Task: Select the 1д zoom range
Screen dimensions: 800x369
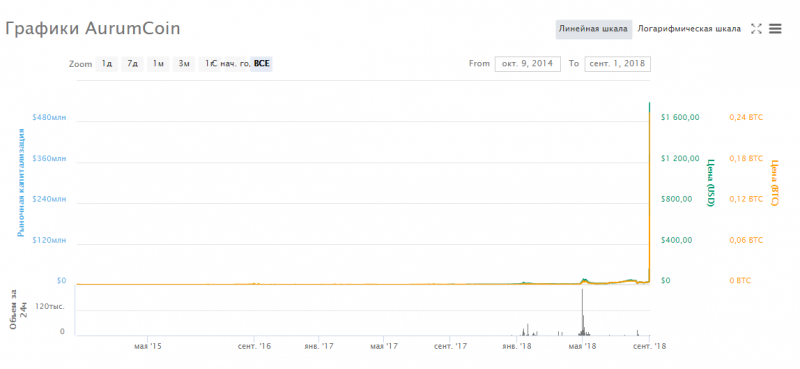Action: click(107, 64)
